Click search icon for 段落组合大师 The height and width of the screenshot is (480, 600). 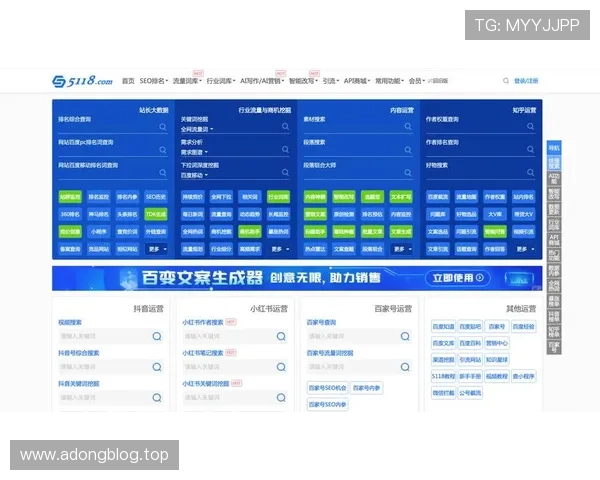(408, 173)
